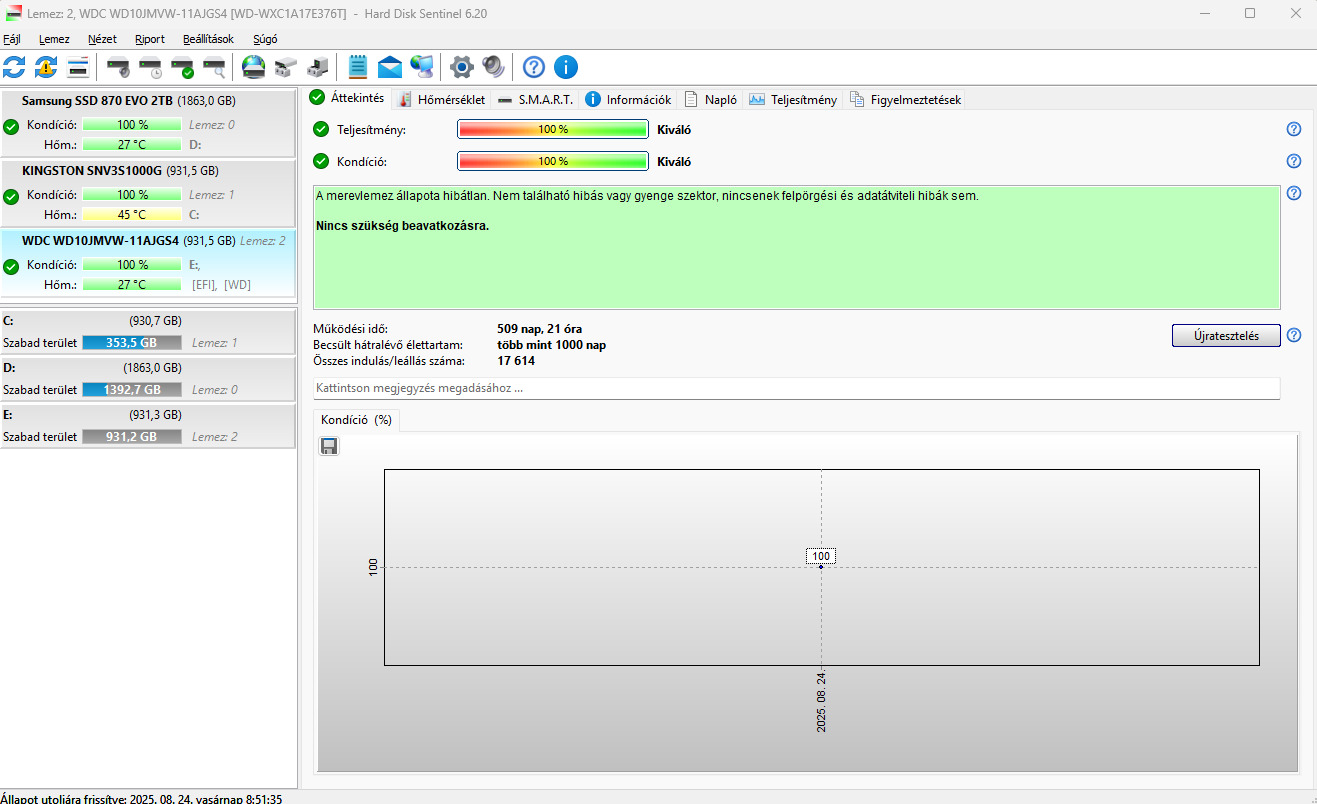Click the speaker sound toolbar icon

[493, 67]
